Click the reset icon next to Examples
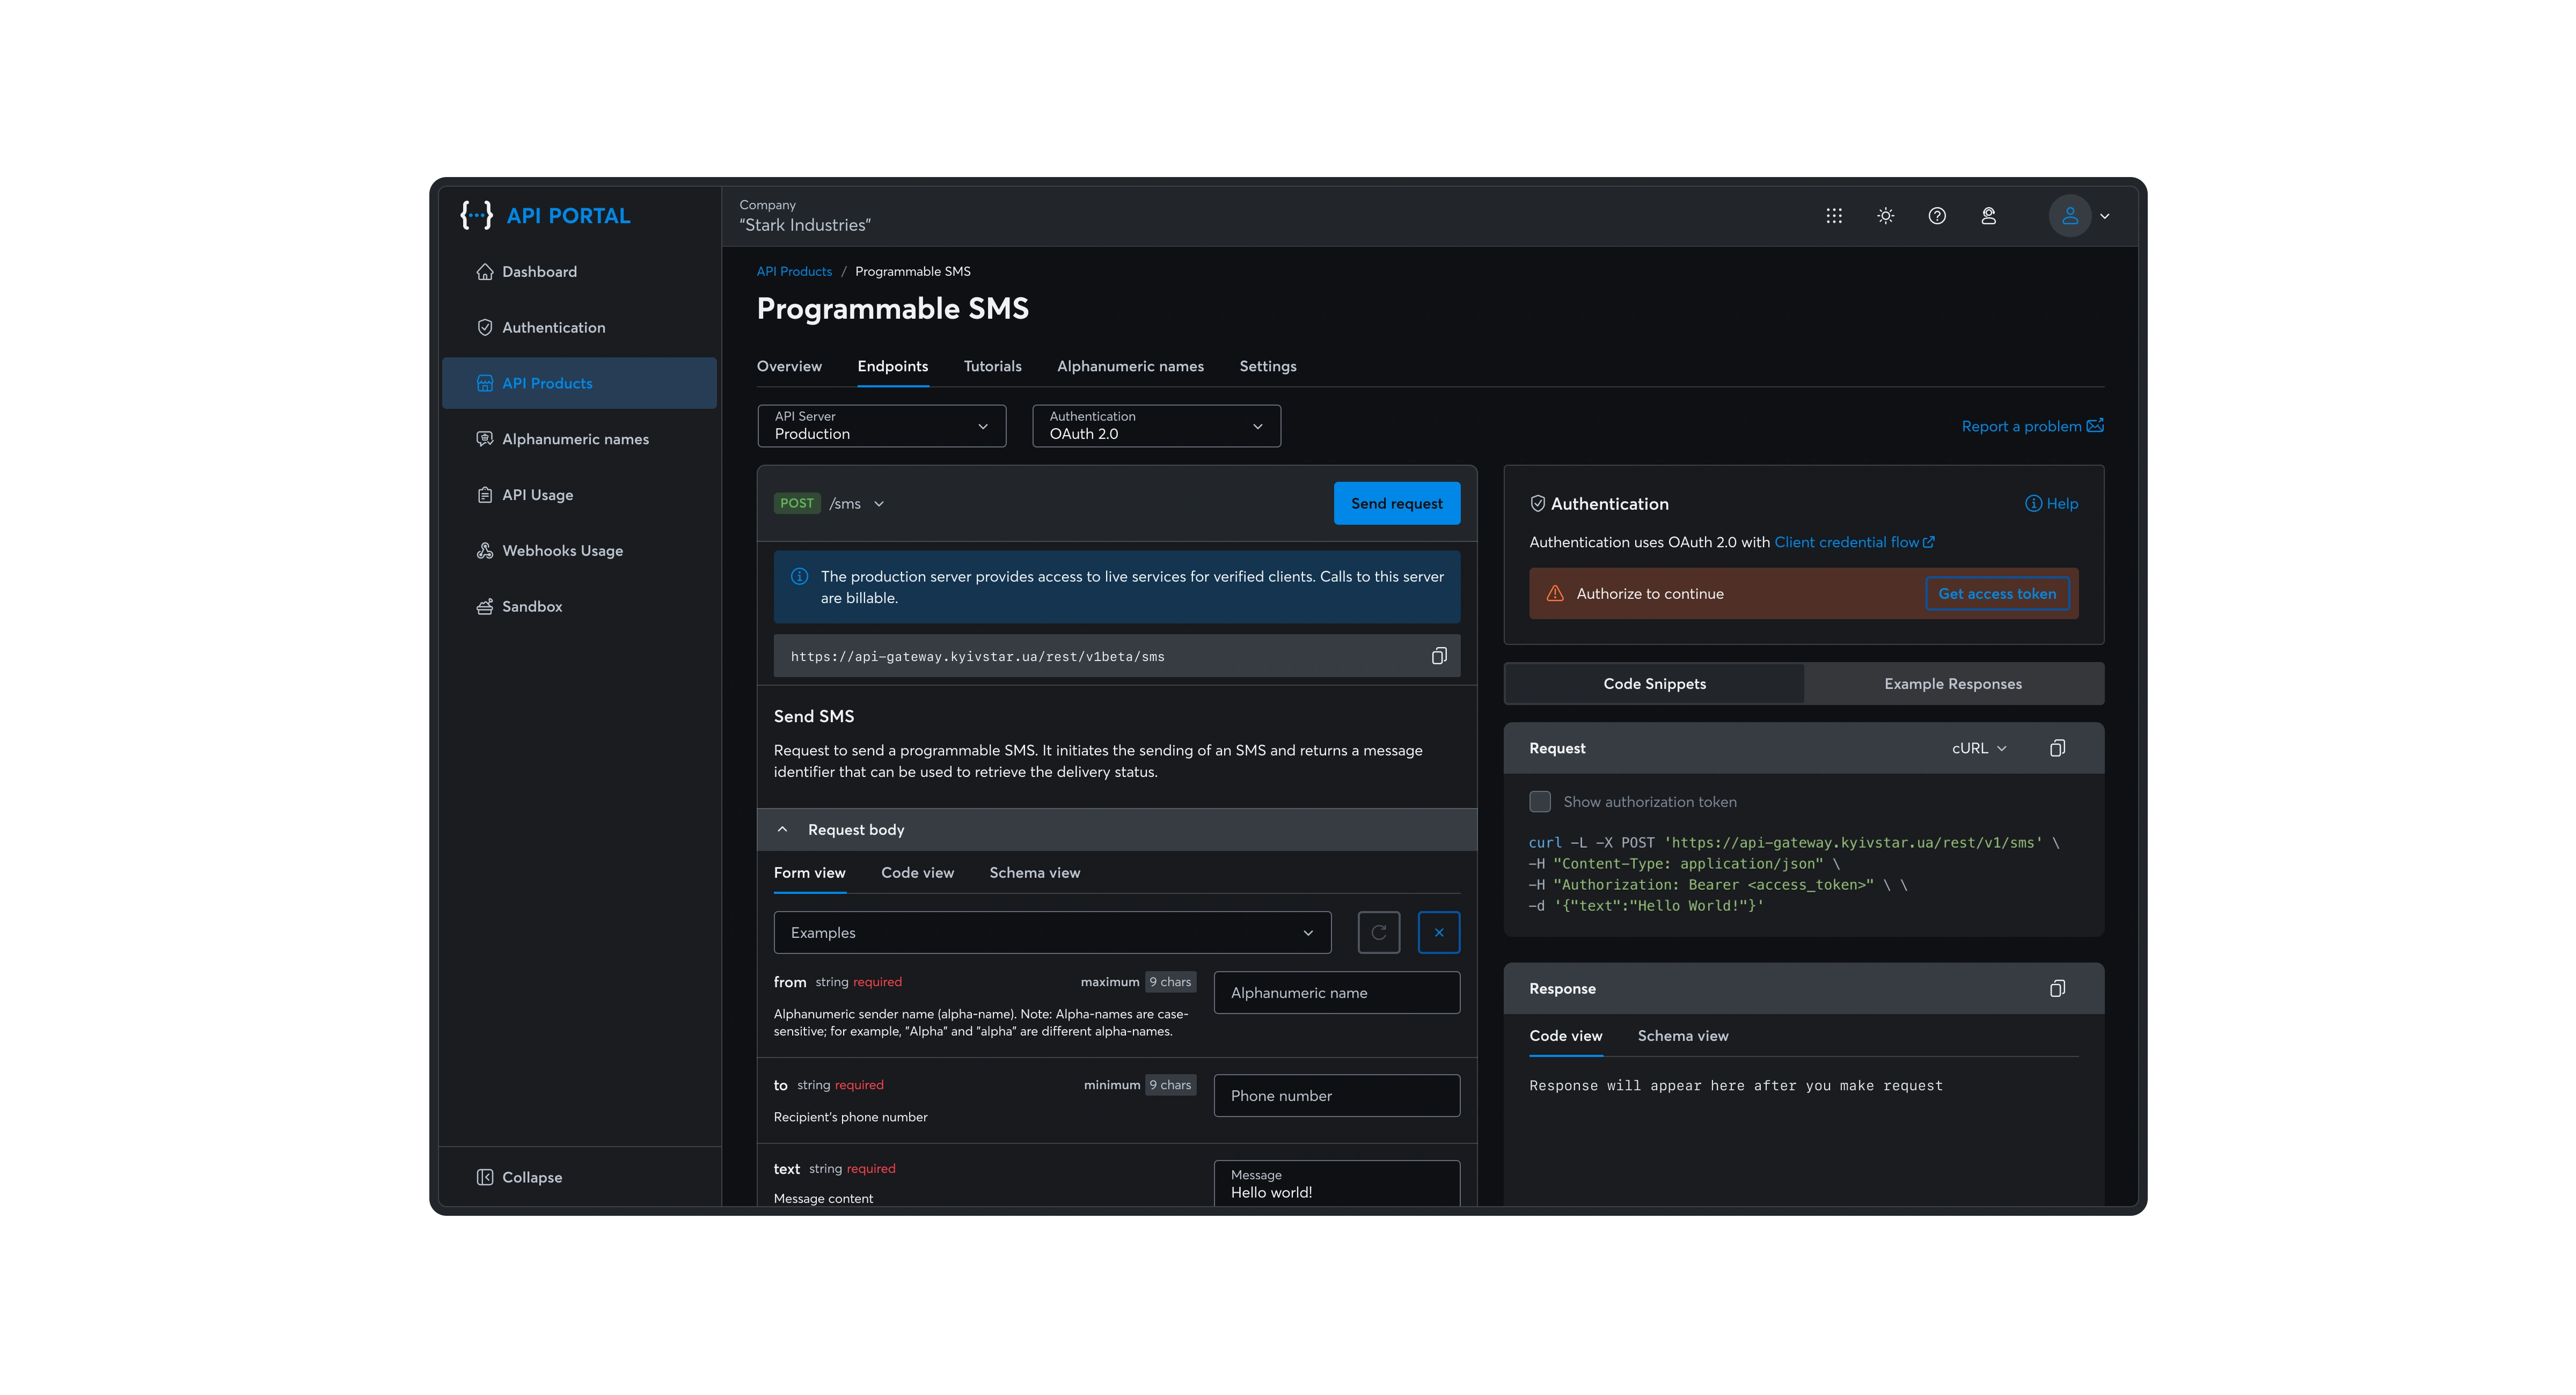The image size is (2576, 1395). coord(1379,932)
